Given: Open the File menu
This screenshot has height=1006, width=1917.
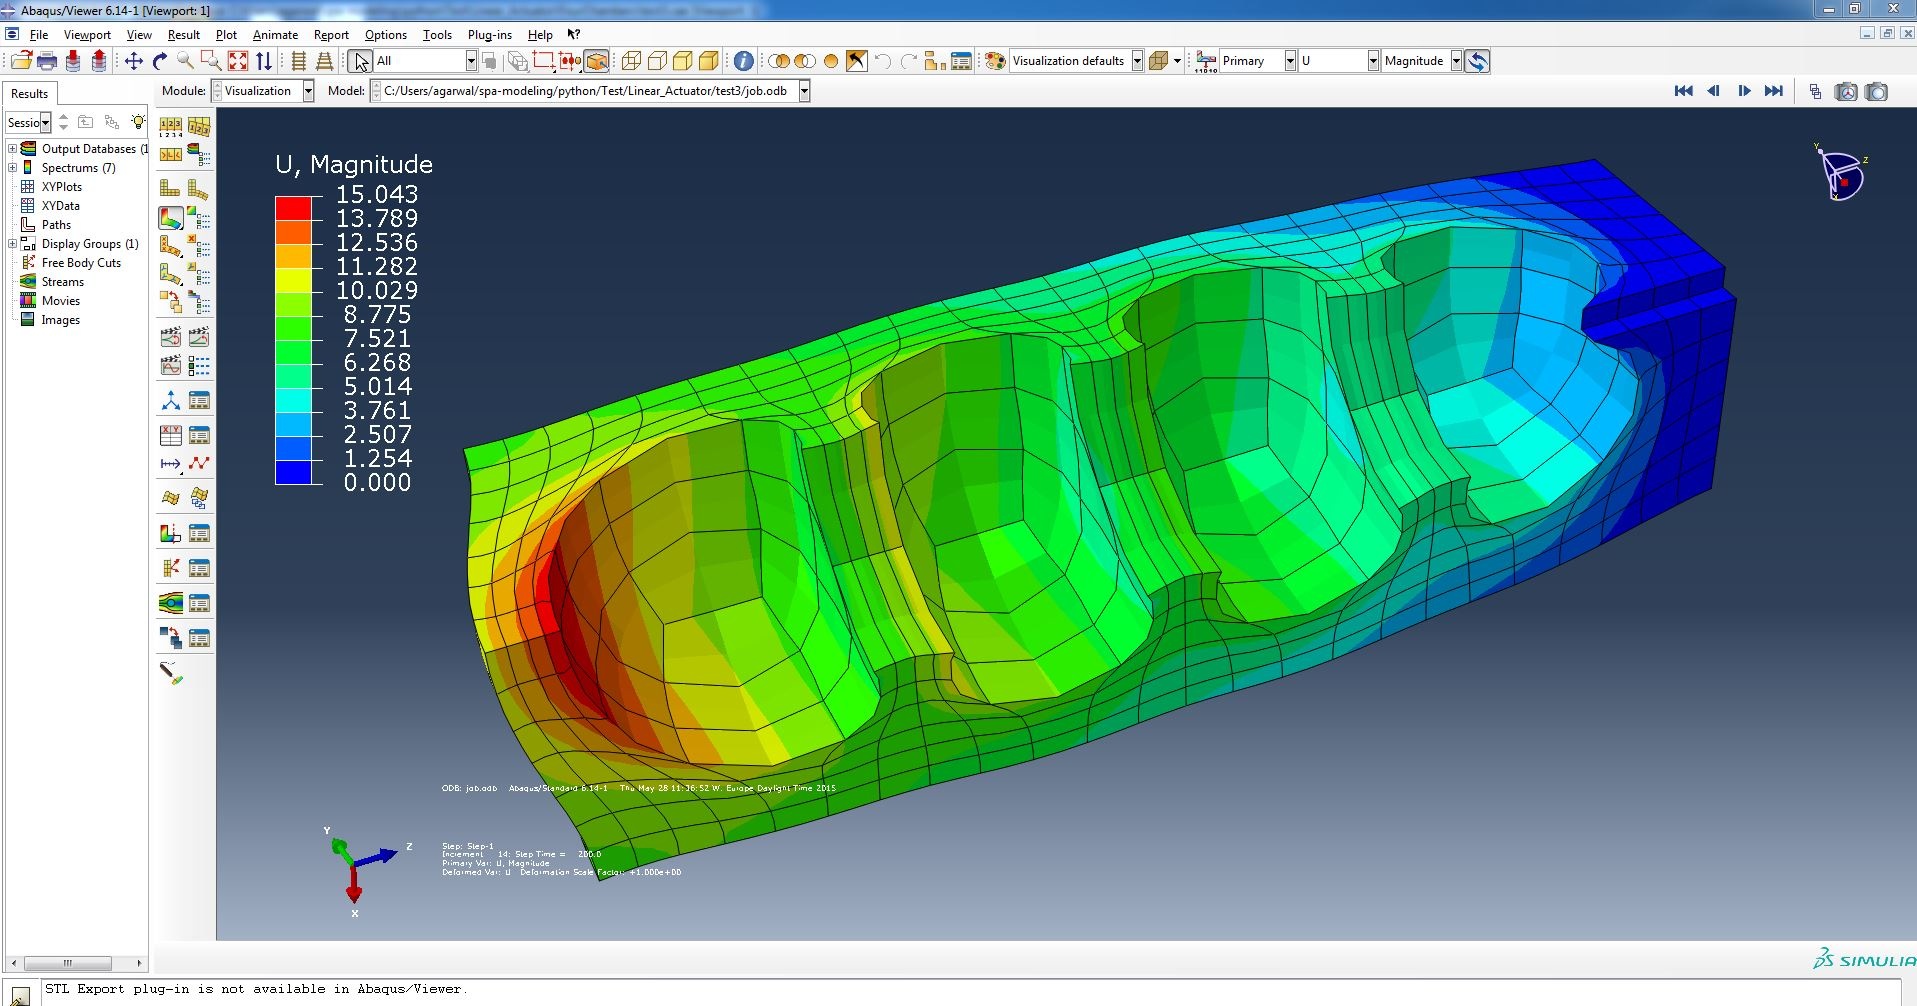Looking at the screenshot, I should coord(39,35).
